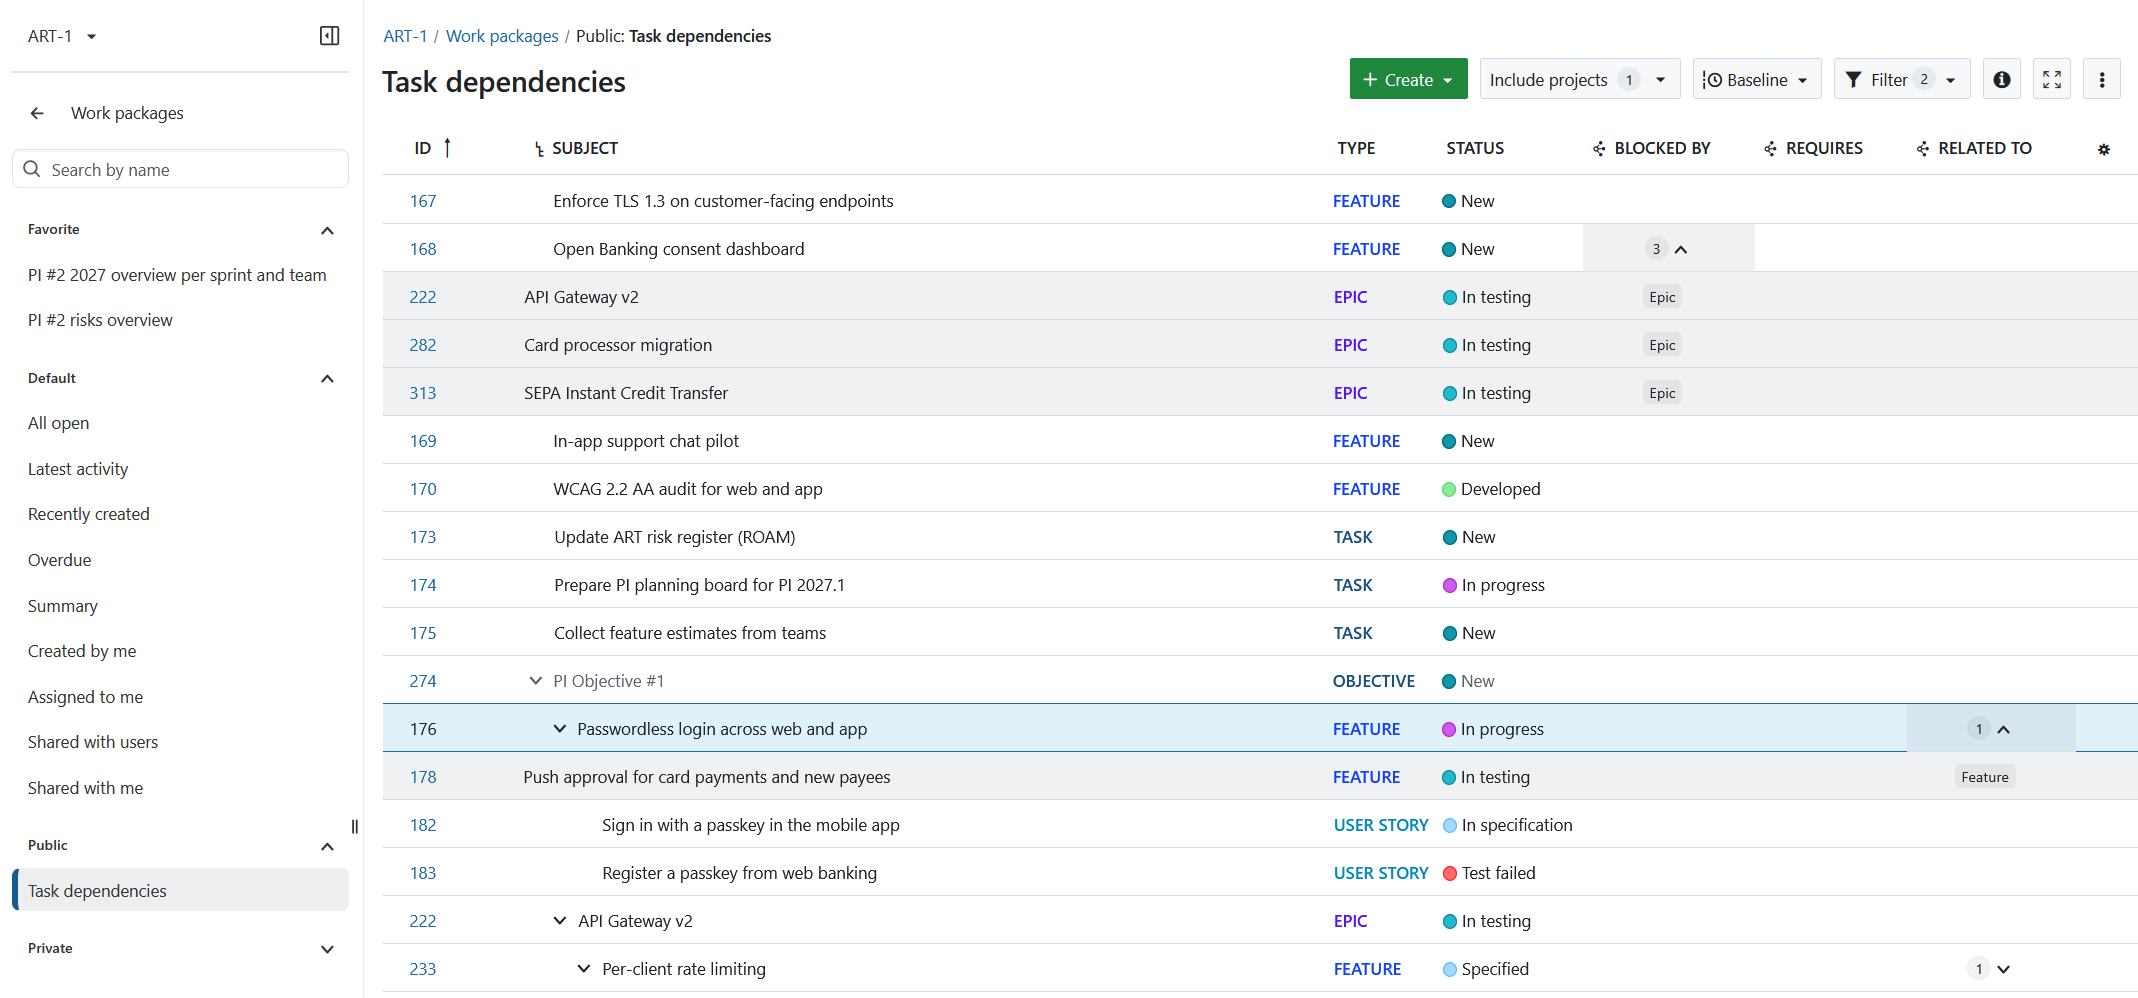Enter fullscreen mode with the zen icon
The width and height of the screenshot is (2138, 998).
pyautogui.click(x=2052, y=79)
